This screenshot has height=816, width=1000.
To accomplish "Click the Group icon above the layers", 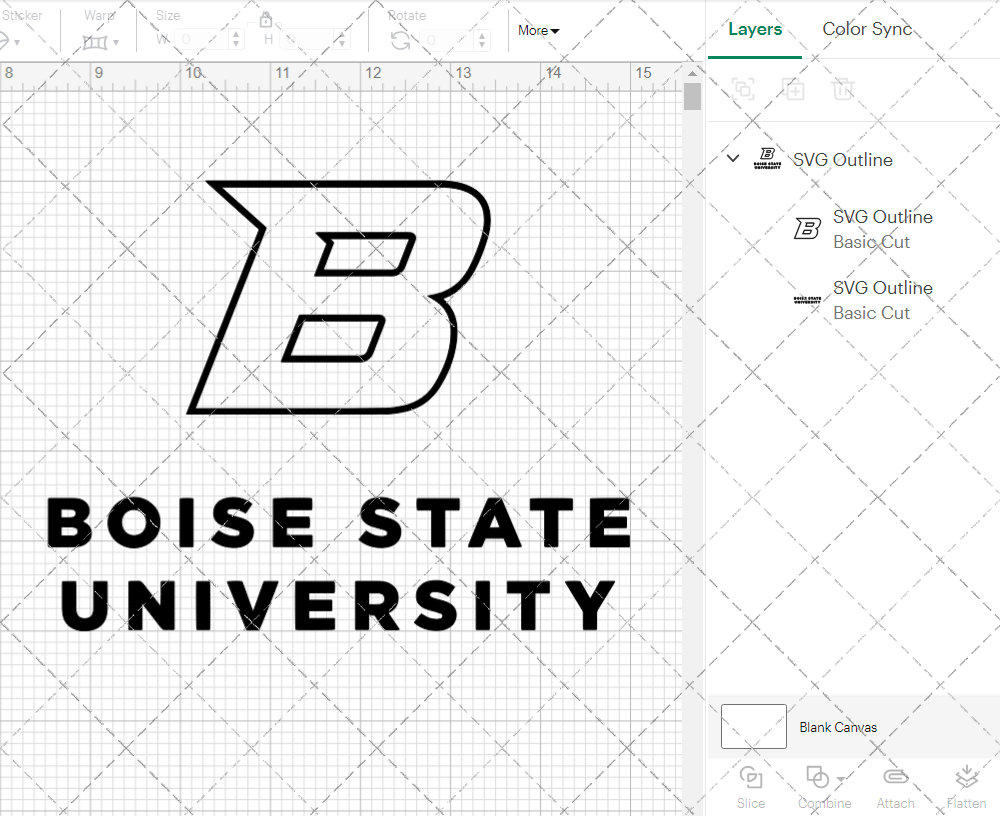I will click(743, 89).
